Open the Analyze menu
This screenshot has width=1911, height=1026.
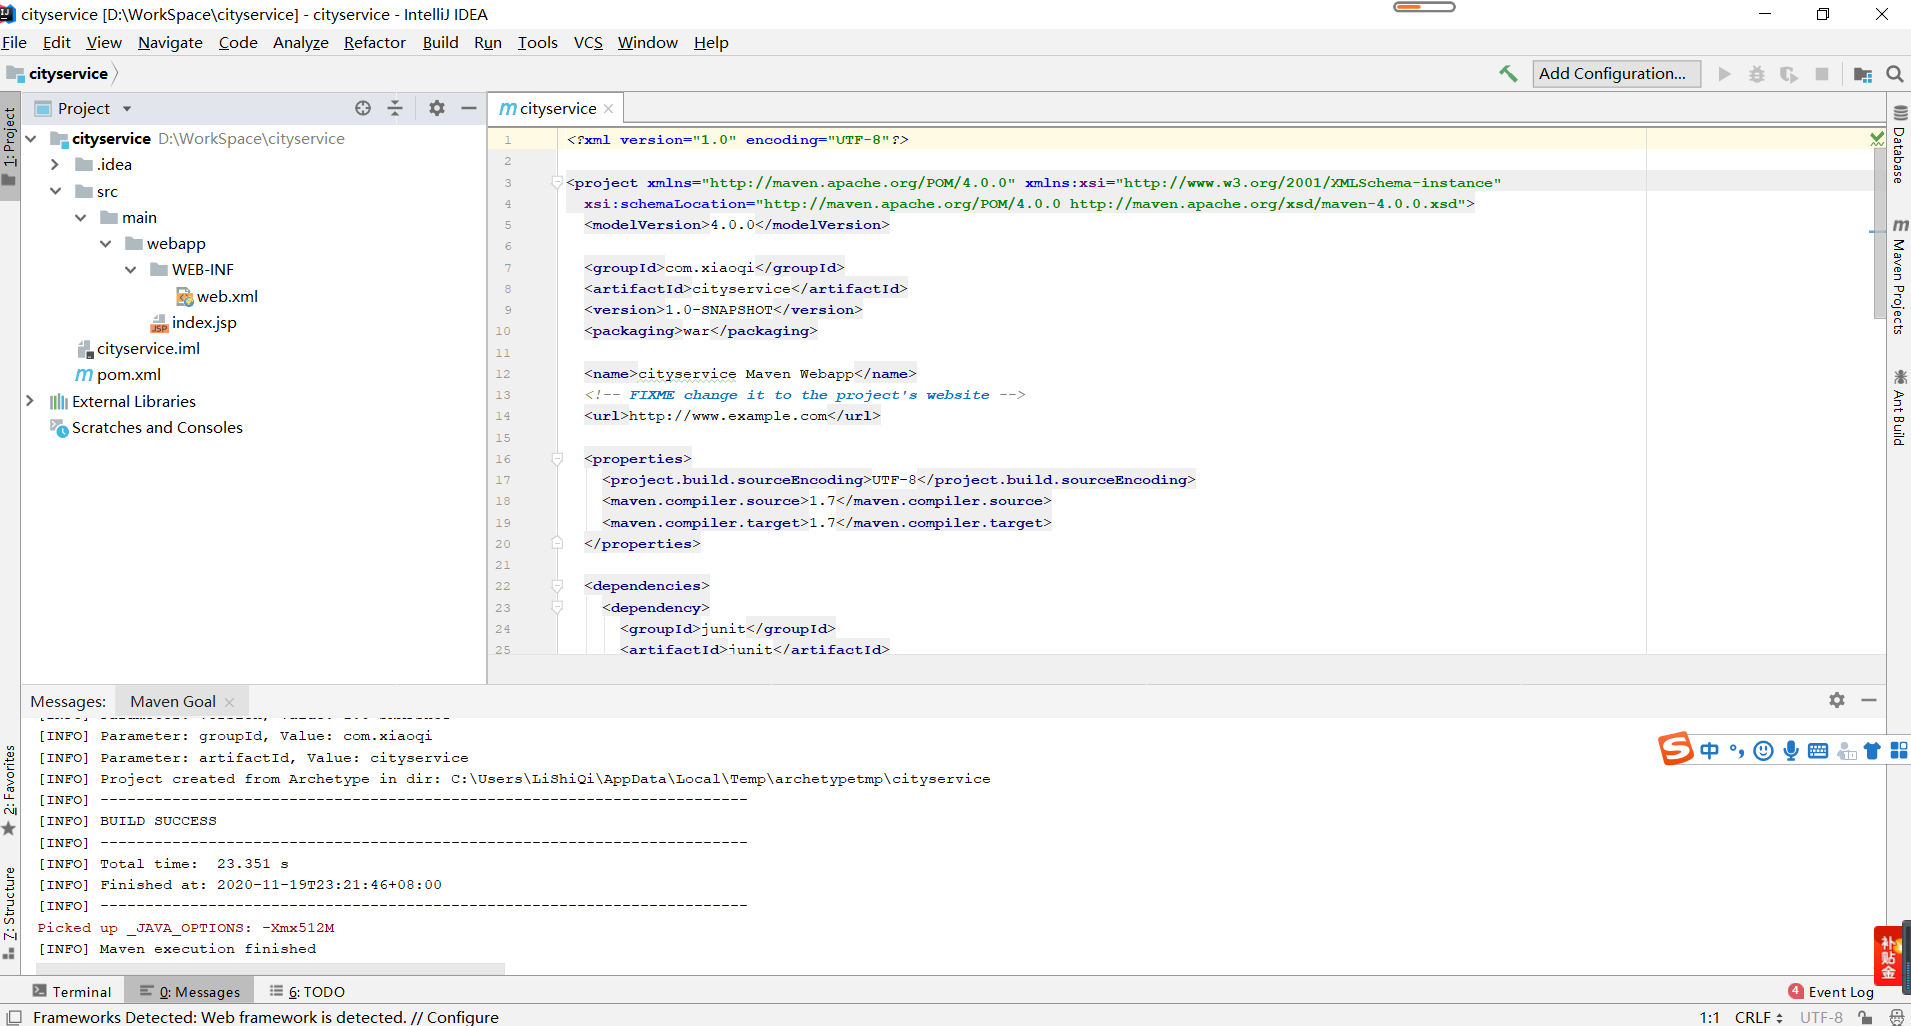coord(301,42)
